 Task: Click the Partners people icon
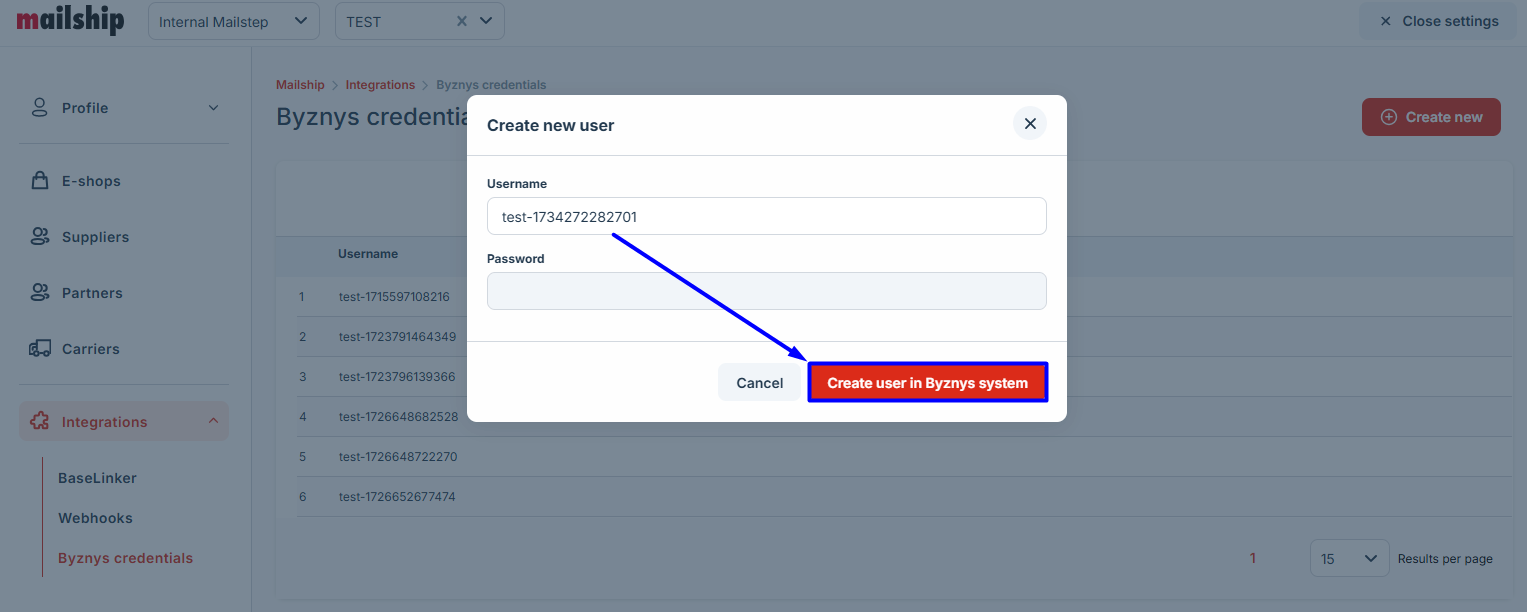[x=40, y=293]
